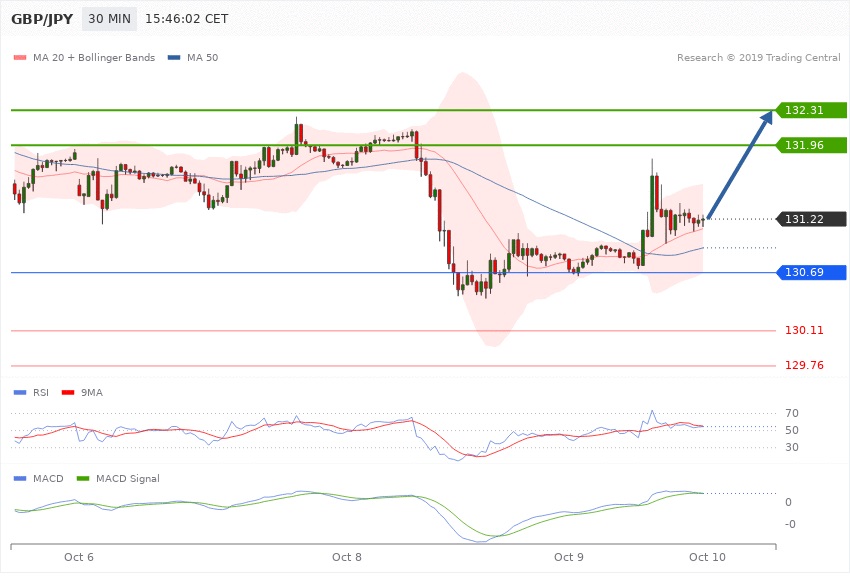
Task: Click the 131.22 current price tag
Action: pos(810,219)
